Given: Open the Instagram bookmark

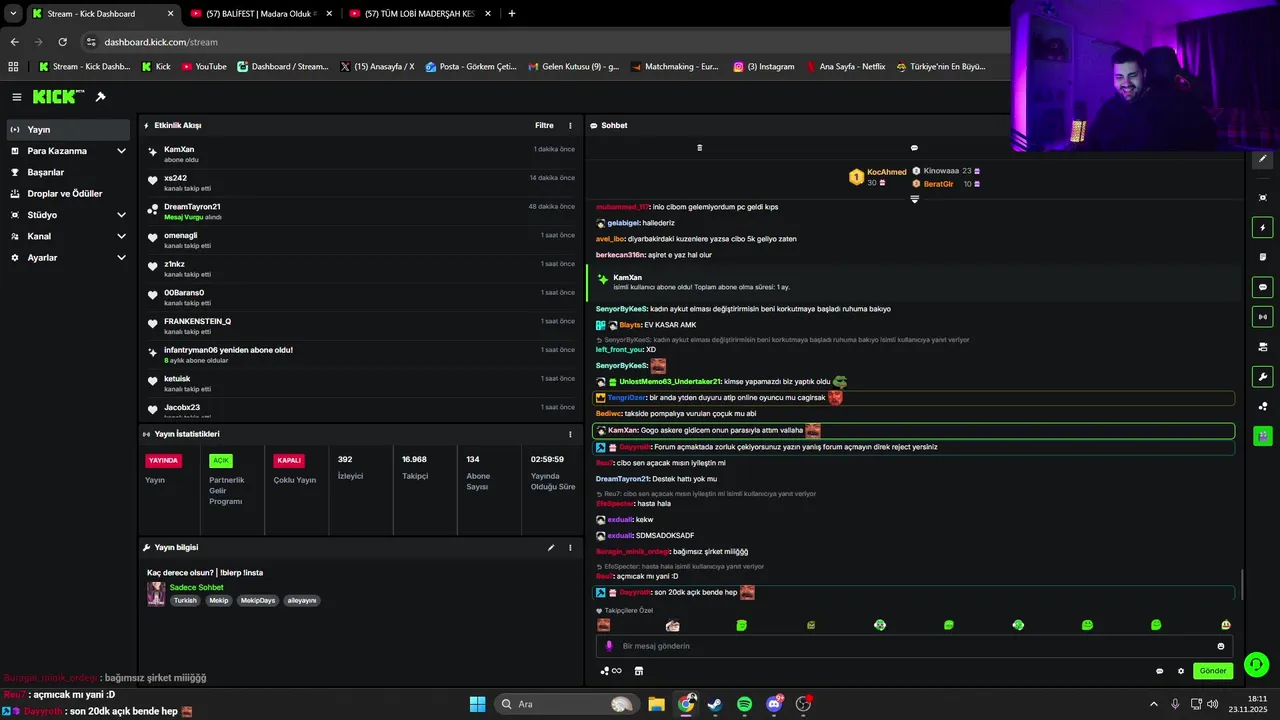Looking at the screenshot, I should pyautogui.click(x=763, y=67).
